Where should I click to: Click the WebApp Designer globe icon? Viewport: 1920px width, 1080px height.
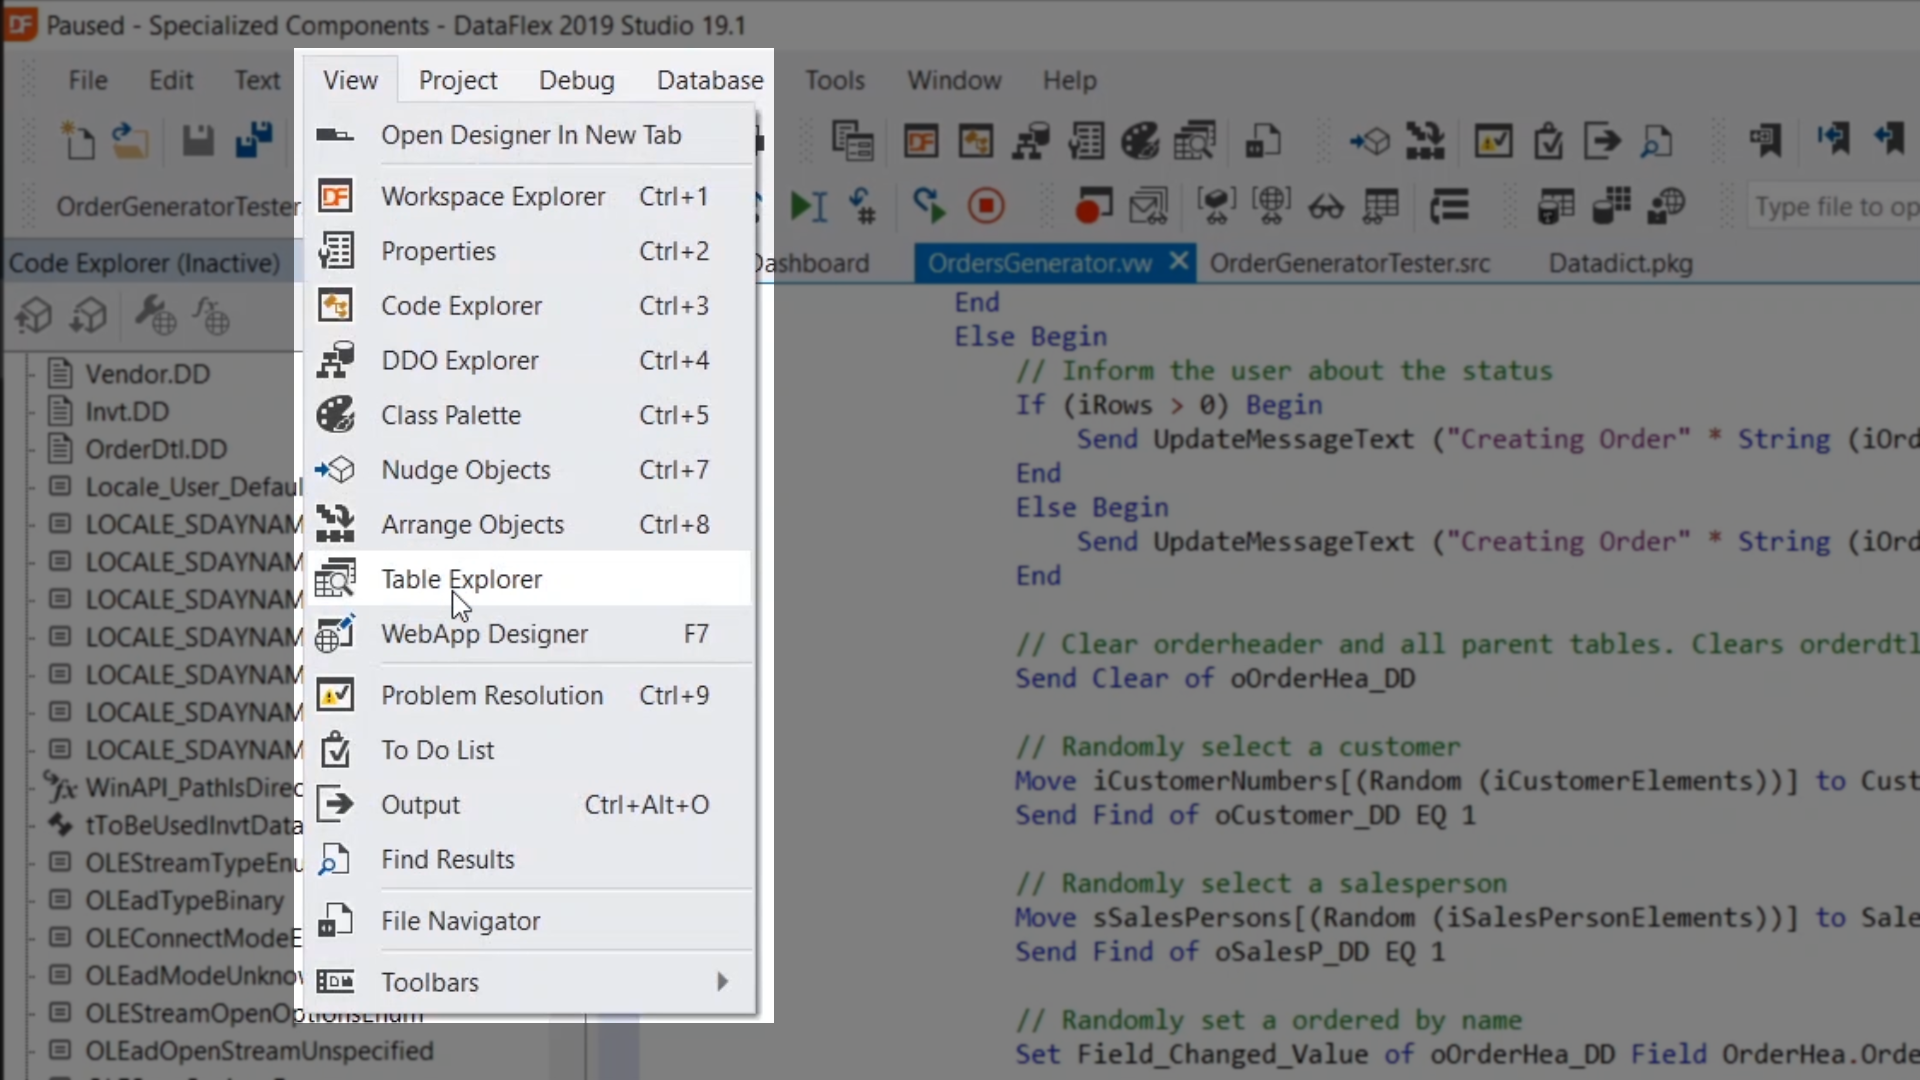pyautogui.click(x=335, y=634)
